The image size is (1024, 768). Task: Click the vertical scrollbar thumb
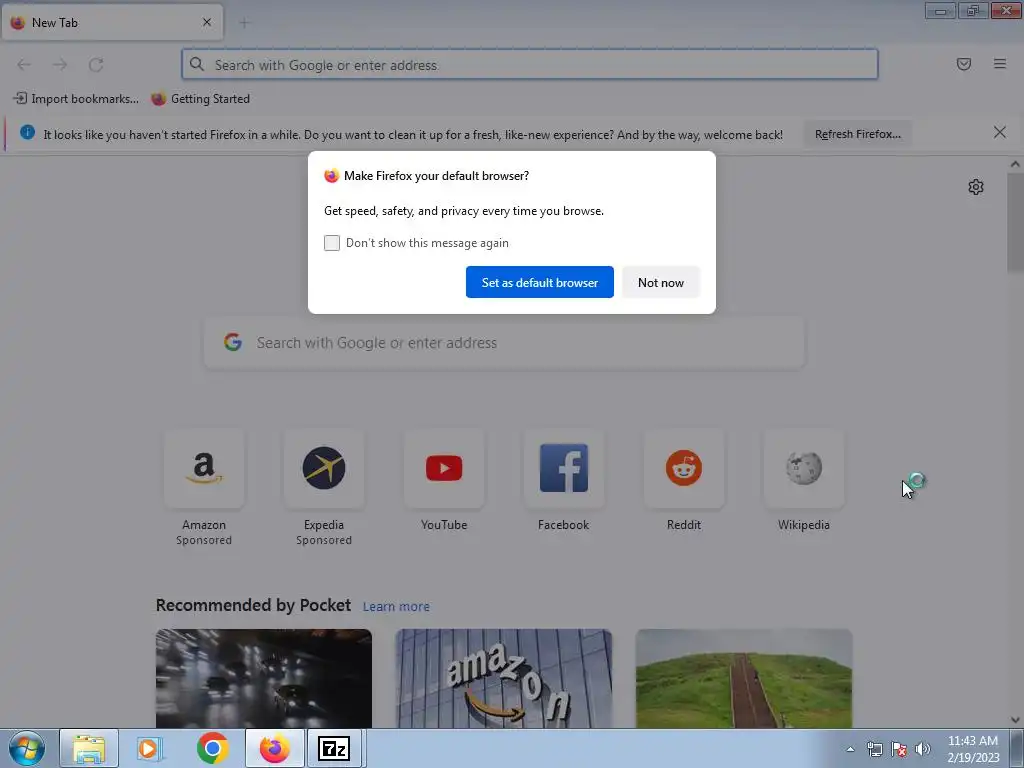pos(1015,222)
